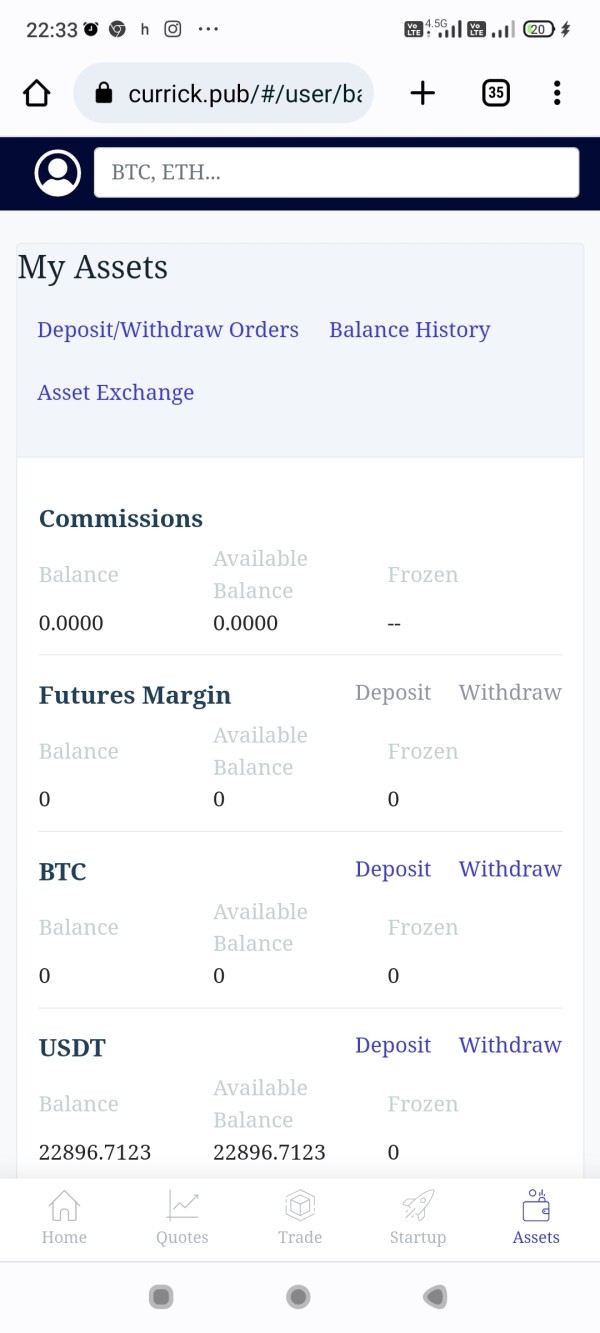Click Deposit for BTC
600x1333 pixels.
point(393,869)
